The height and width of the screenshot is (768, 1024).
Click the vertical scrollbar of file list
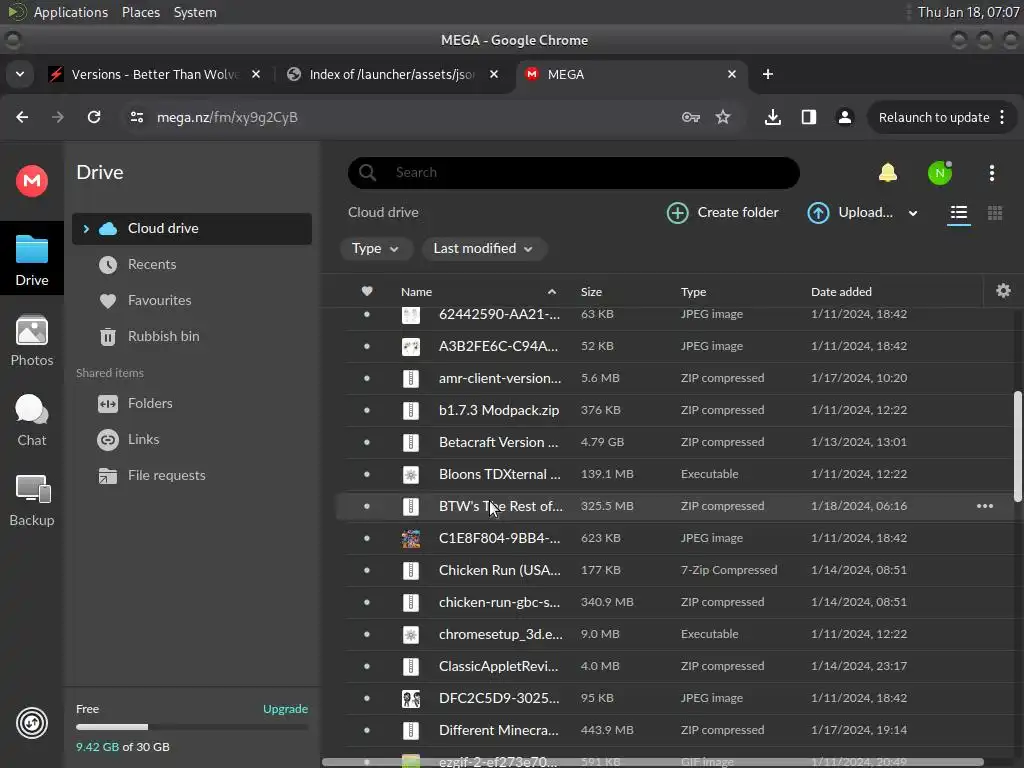(x=1017, y=447)
